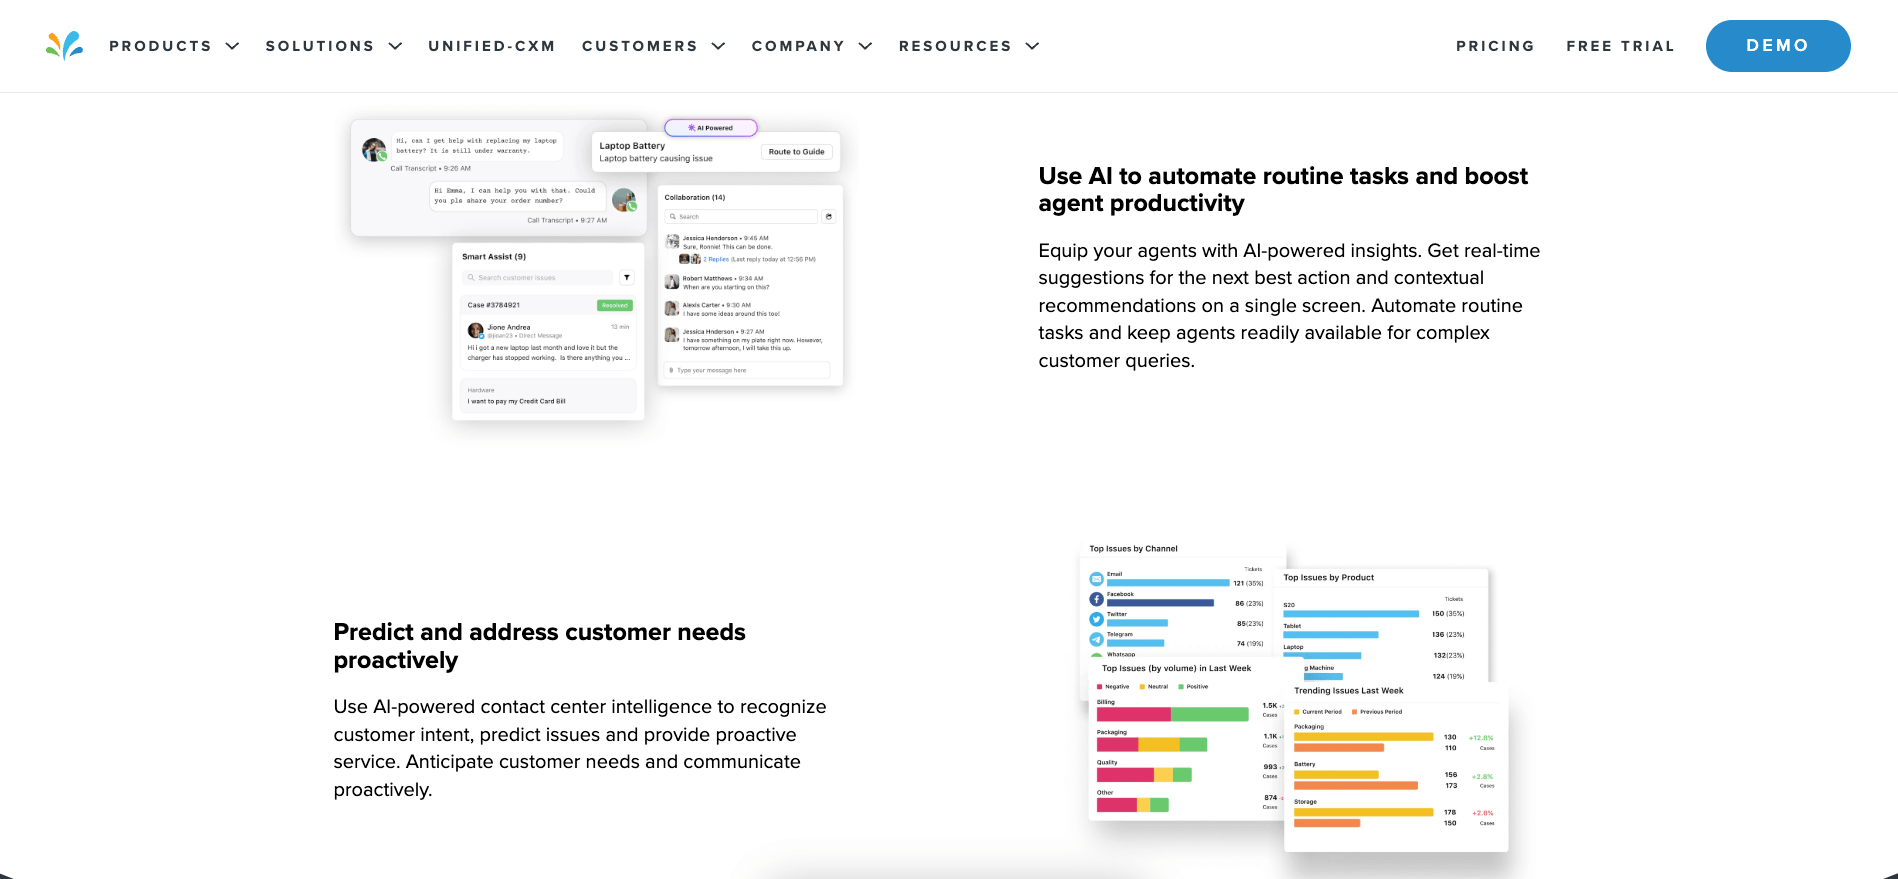This screenshot has height=879, width=1898.
Task: Click the filter icon in Smart Assist
Action: (627, 278)
